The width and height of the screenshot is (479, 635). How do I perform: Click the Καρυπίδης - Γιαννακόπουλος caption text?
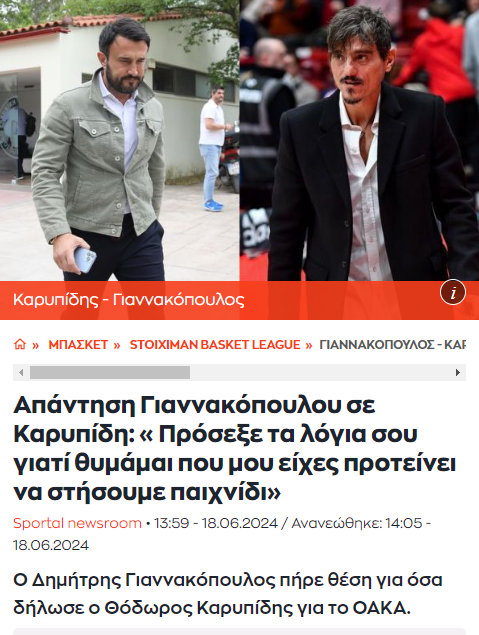pyautogui.click(x=129, y=300)
